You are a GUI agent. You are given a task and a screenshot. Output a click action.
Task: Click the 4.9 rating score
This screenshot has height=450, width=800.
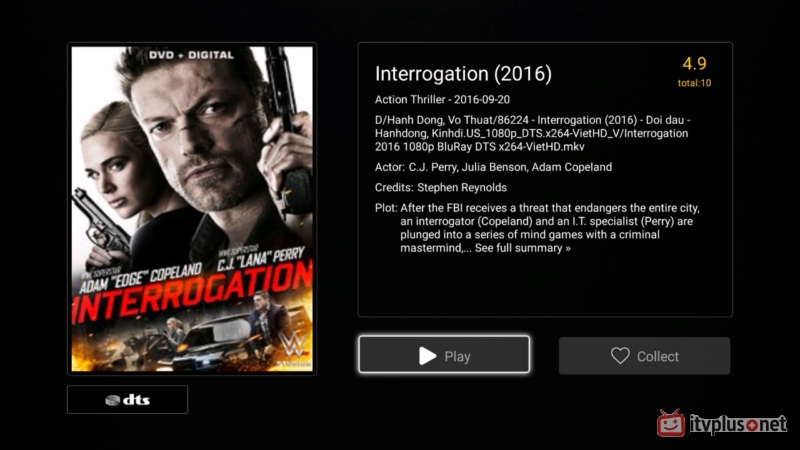pos(694,64)
